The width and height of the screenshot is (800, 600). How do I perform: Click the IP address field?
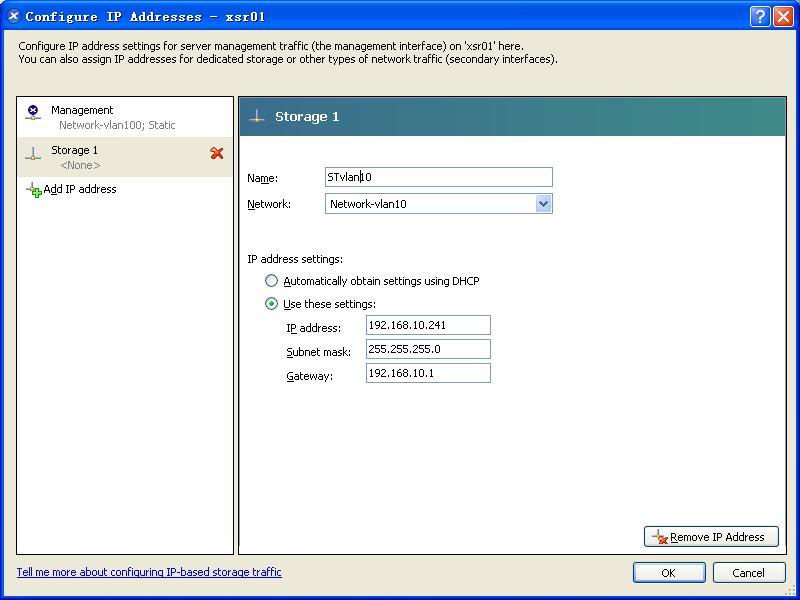[x=428, y=325]
